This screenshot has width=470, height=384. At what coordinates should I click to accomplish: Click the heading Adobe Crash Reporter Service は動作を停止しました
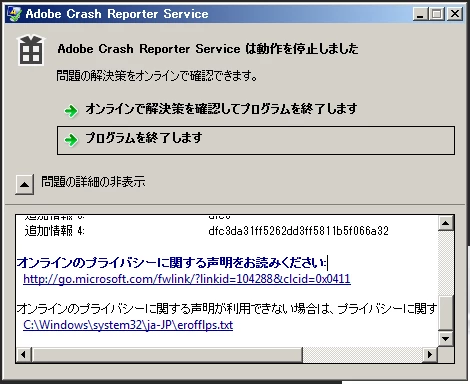click(x=208, y=49)
